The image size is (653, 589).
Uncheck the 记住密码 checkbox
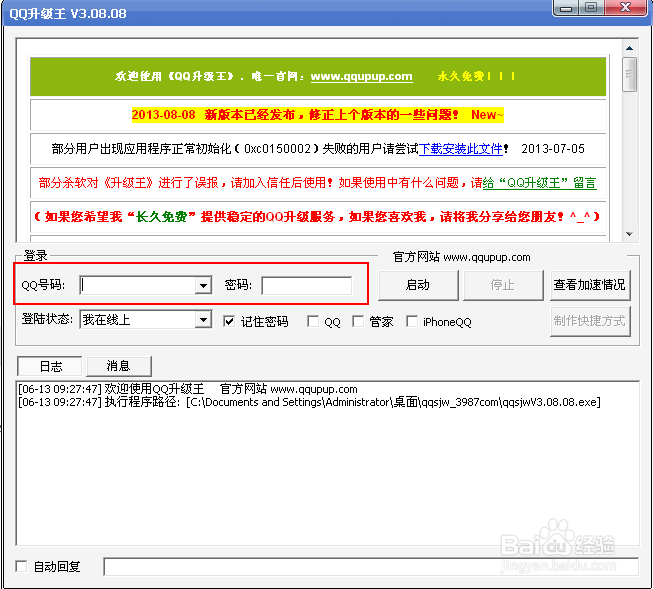[x=229, y=321]
